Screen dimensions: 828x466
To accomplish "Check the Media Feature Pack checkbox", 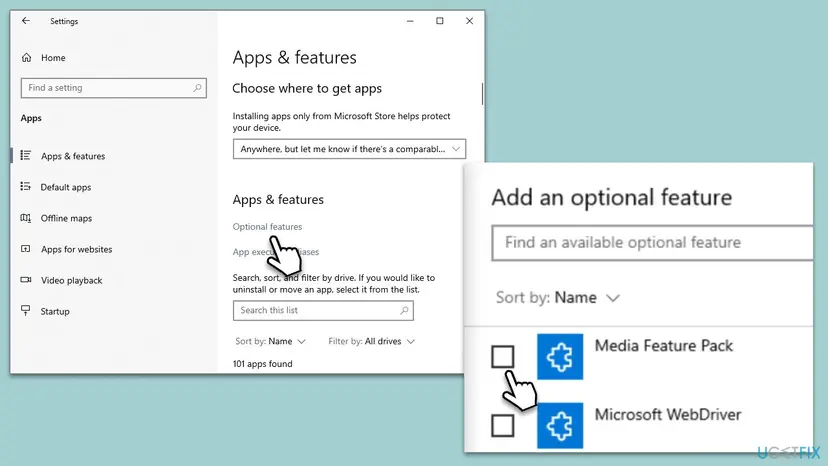I will [502, 357].
